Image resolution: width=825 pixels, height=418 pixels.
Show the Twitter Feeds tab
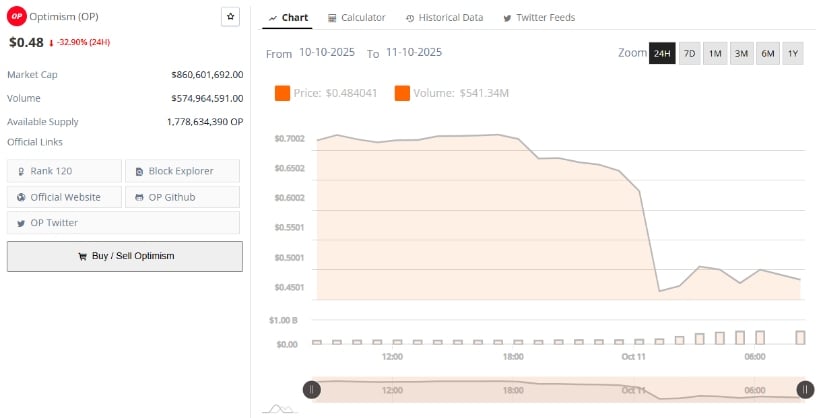click(539, 18)
